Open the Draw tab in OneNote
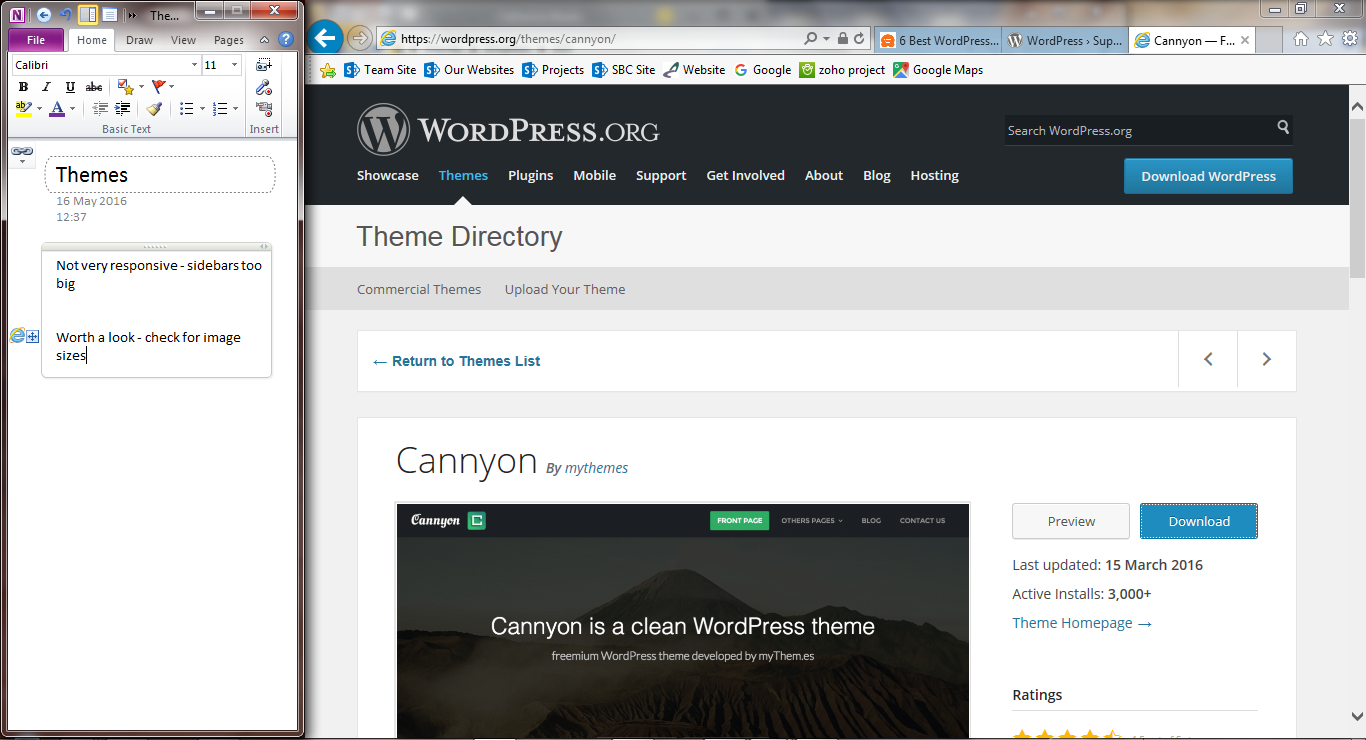1366x740 pixels. pos(139,40)
